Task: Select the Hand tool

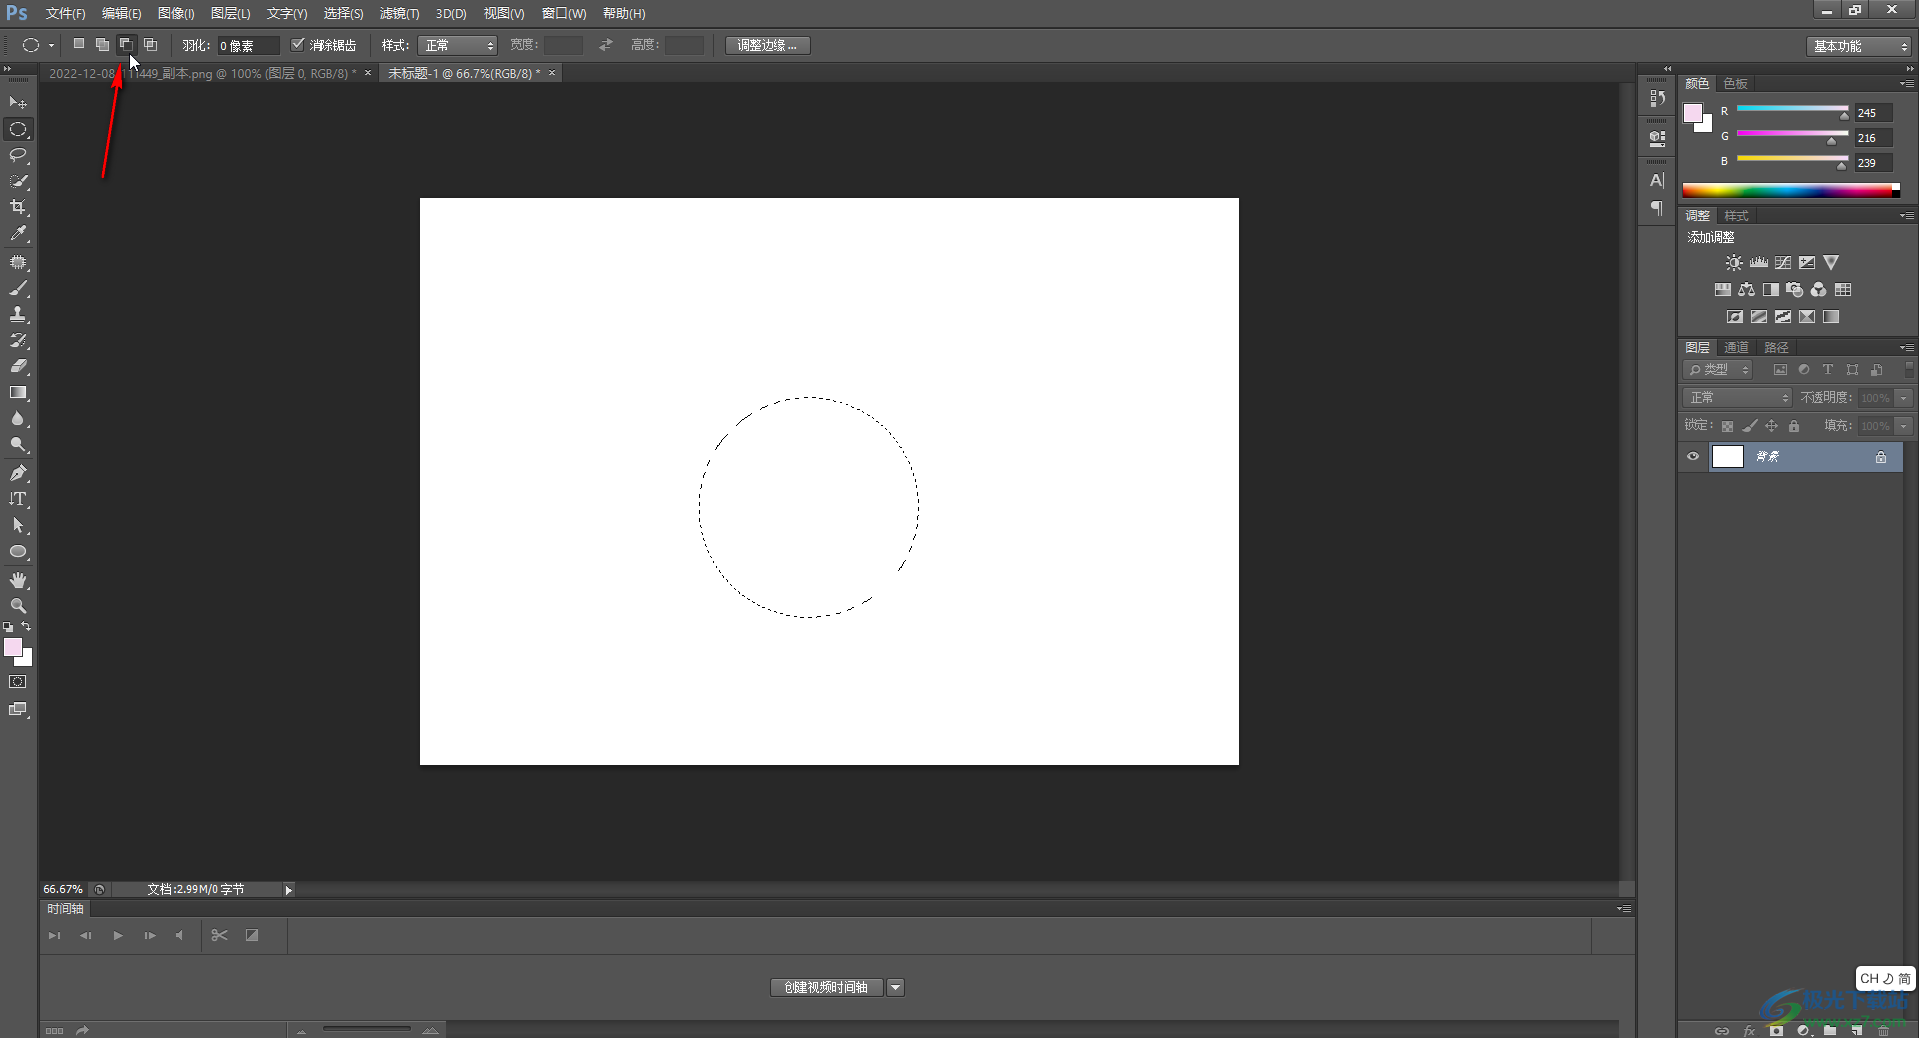Action: coord(18,580)
